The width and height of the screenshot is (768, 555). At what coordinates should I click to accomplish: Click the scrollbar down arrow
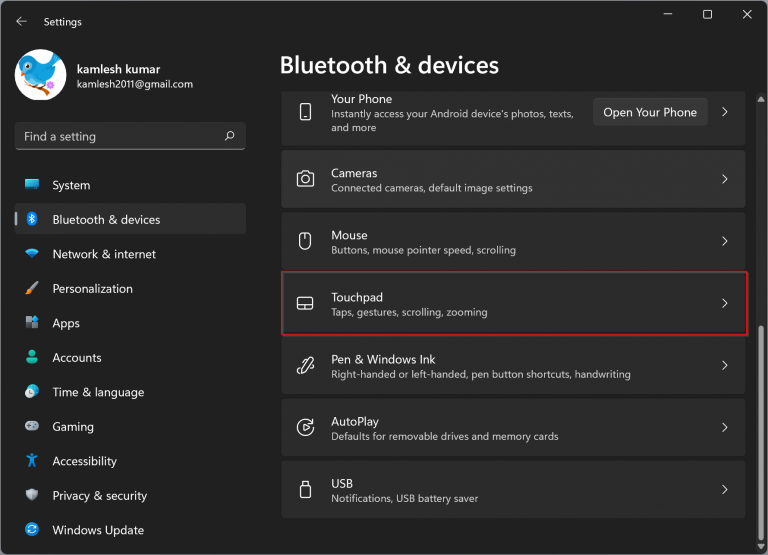click(761, 546)
